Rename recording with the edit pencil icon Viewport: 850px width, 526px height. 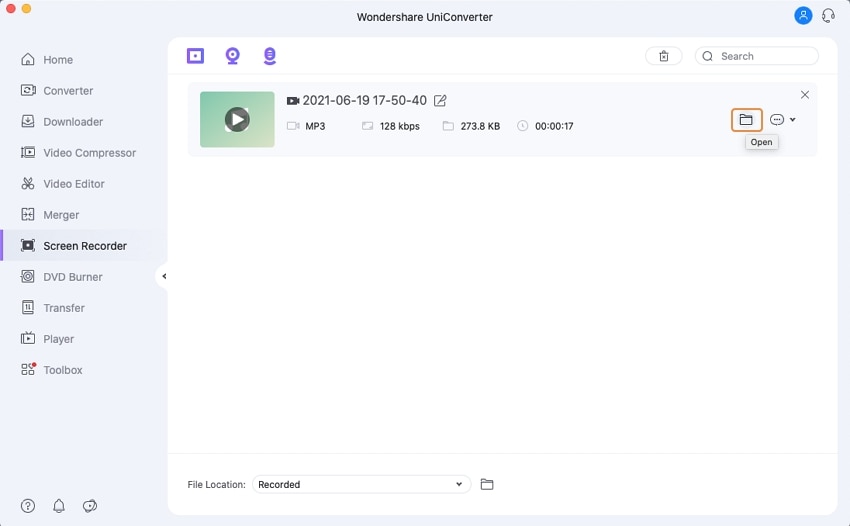pos(440,100)
